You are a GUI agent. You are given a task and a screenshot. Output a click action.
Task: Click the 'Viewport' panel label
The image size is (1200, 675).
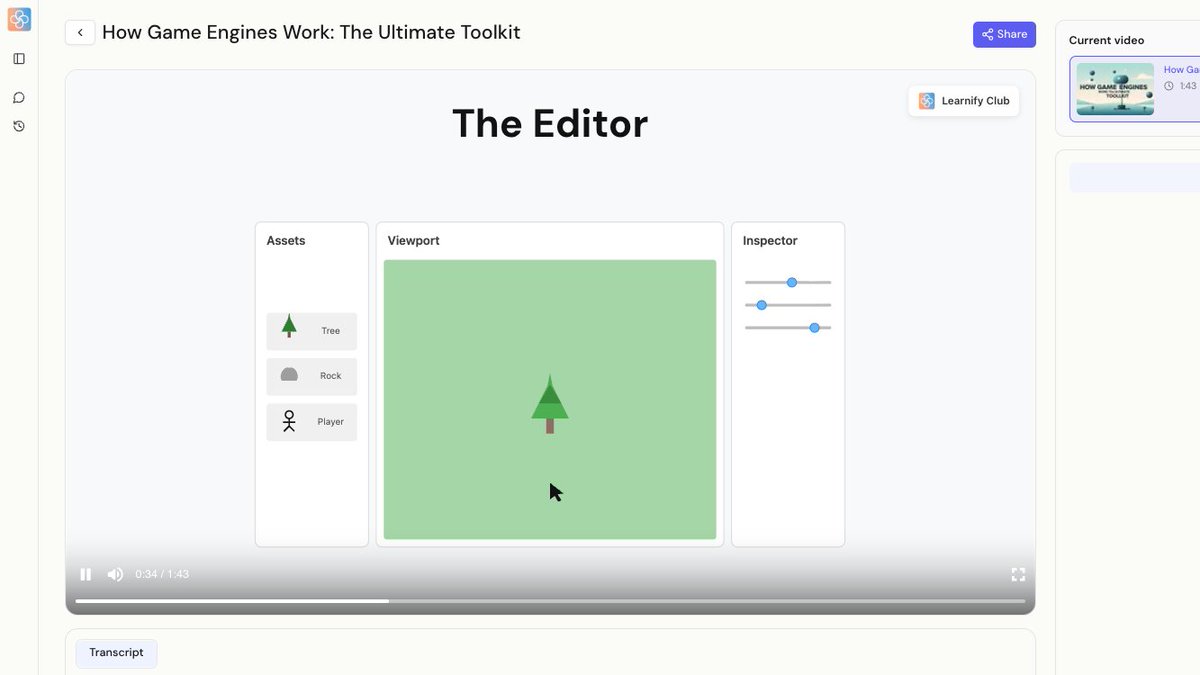(x=414, y=241)
